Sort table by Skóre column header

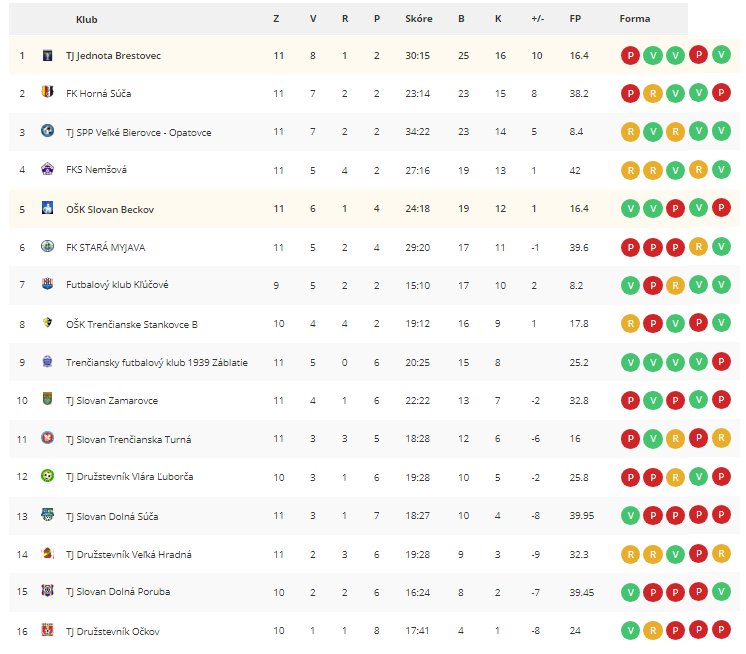[x=419, y=19]
